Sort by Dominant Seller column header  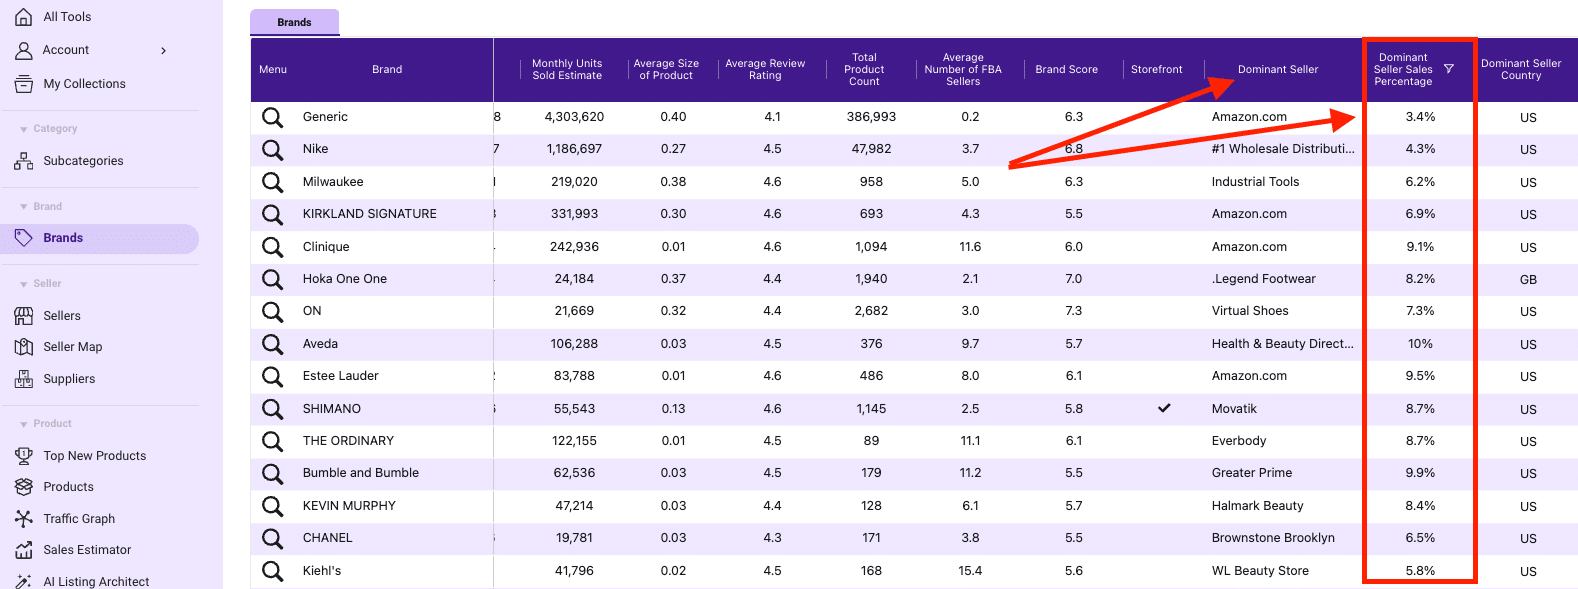(x=1278, y=69)
